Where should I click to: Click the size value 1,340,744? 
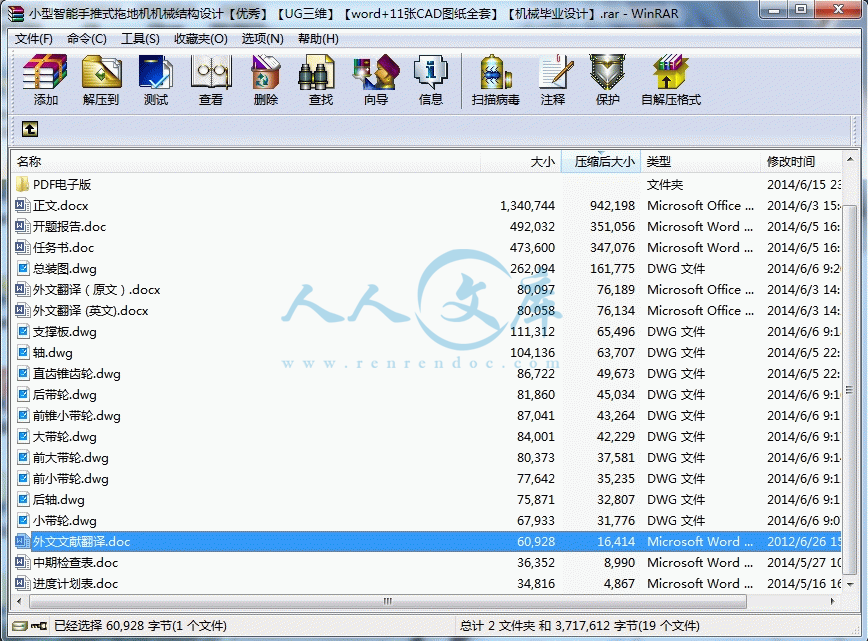[528, 205]
